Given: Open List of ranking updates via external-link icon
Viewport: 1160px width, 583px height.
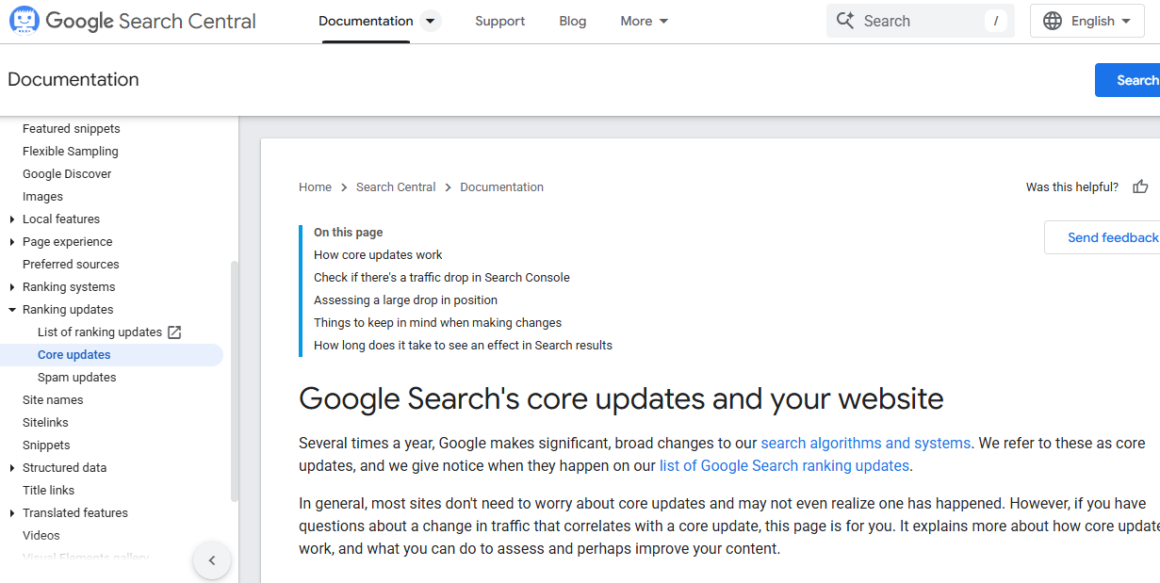Looking at the screenshot, I should [x=175, y=331].
